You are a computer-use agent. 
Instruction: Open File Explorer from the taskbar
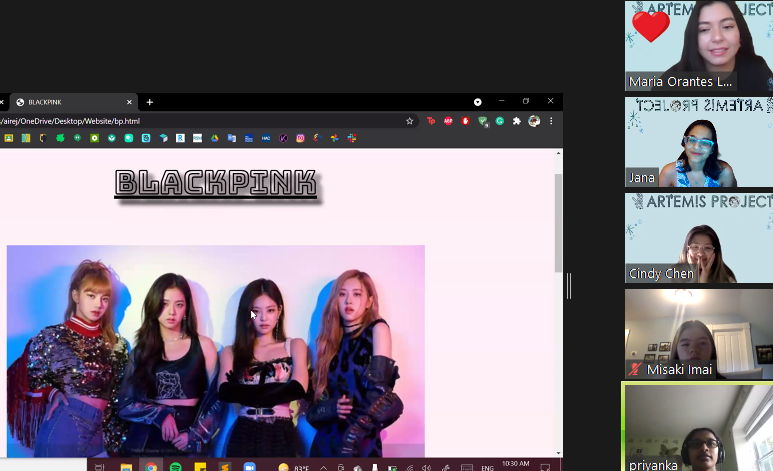pos(126,467)
